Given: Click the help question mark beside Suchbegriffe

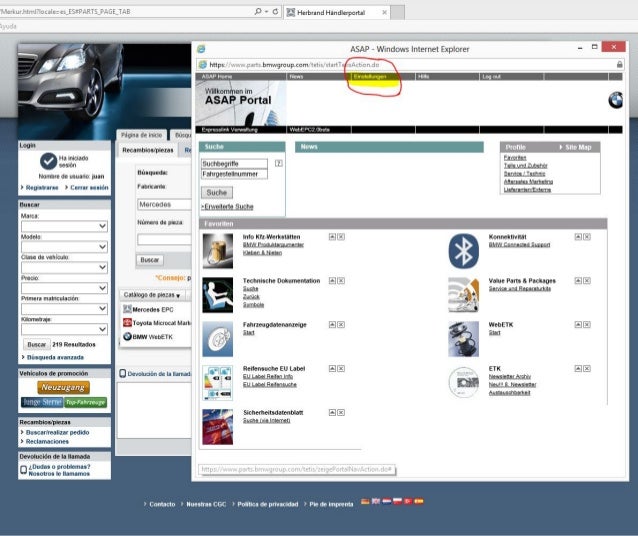Looking at the screenshot, I should [279, 163].
